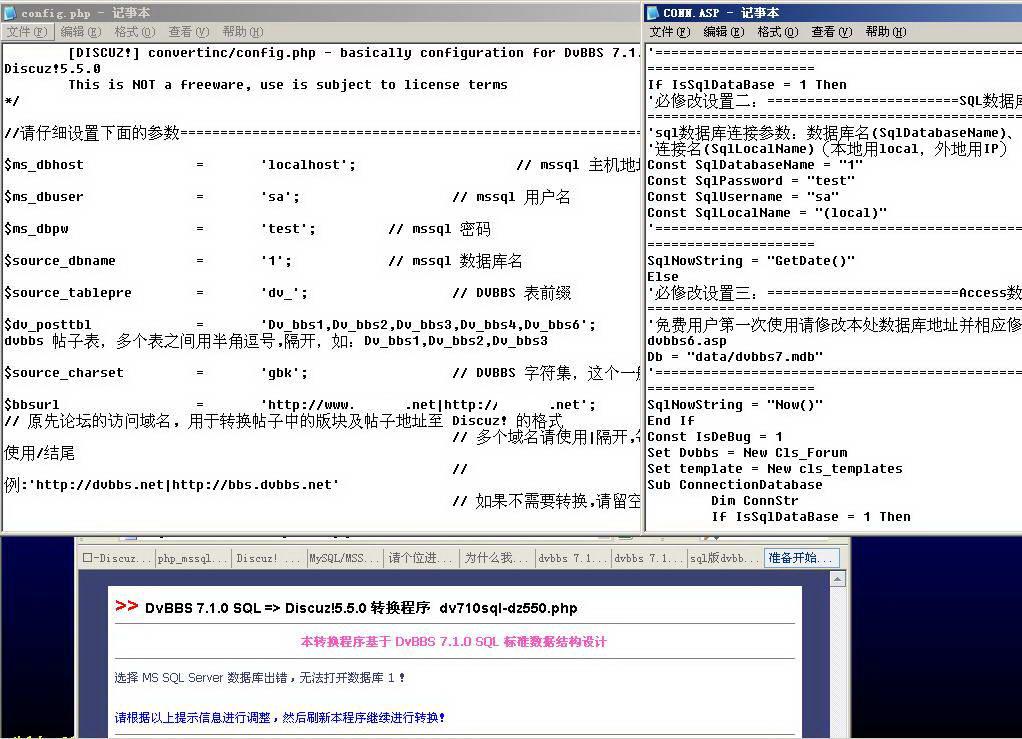Open 格式 menu in config.php Notepad
Image resolution: width=1022 pixels, height=739 pixels.
134,32
